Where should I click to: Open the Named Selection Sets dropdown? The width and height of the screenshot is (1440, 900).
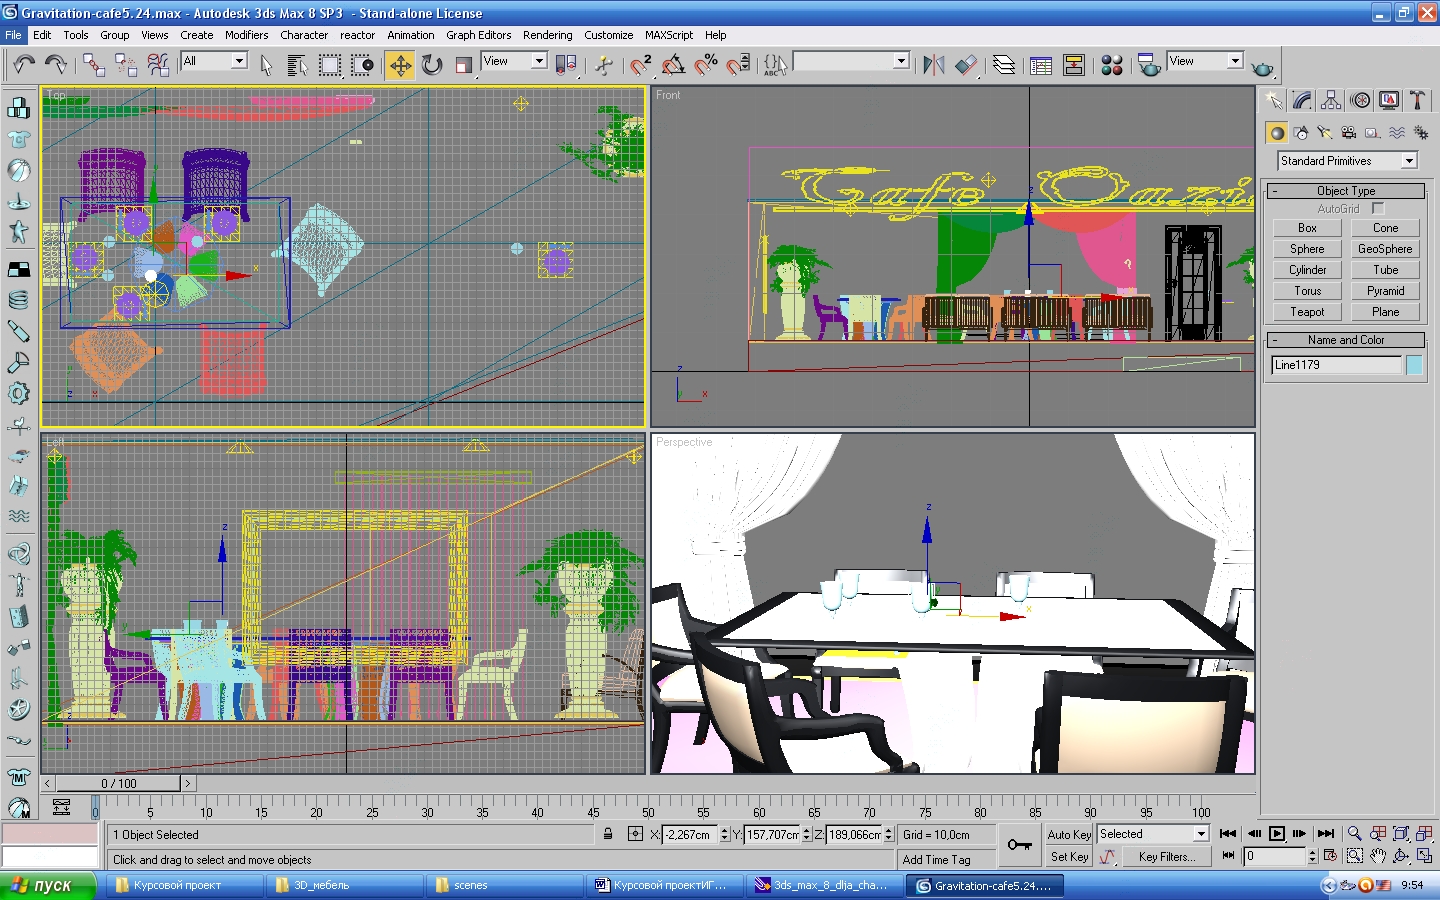851,61
